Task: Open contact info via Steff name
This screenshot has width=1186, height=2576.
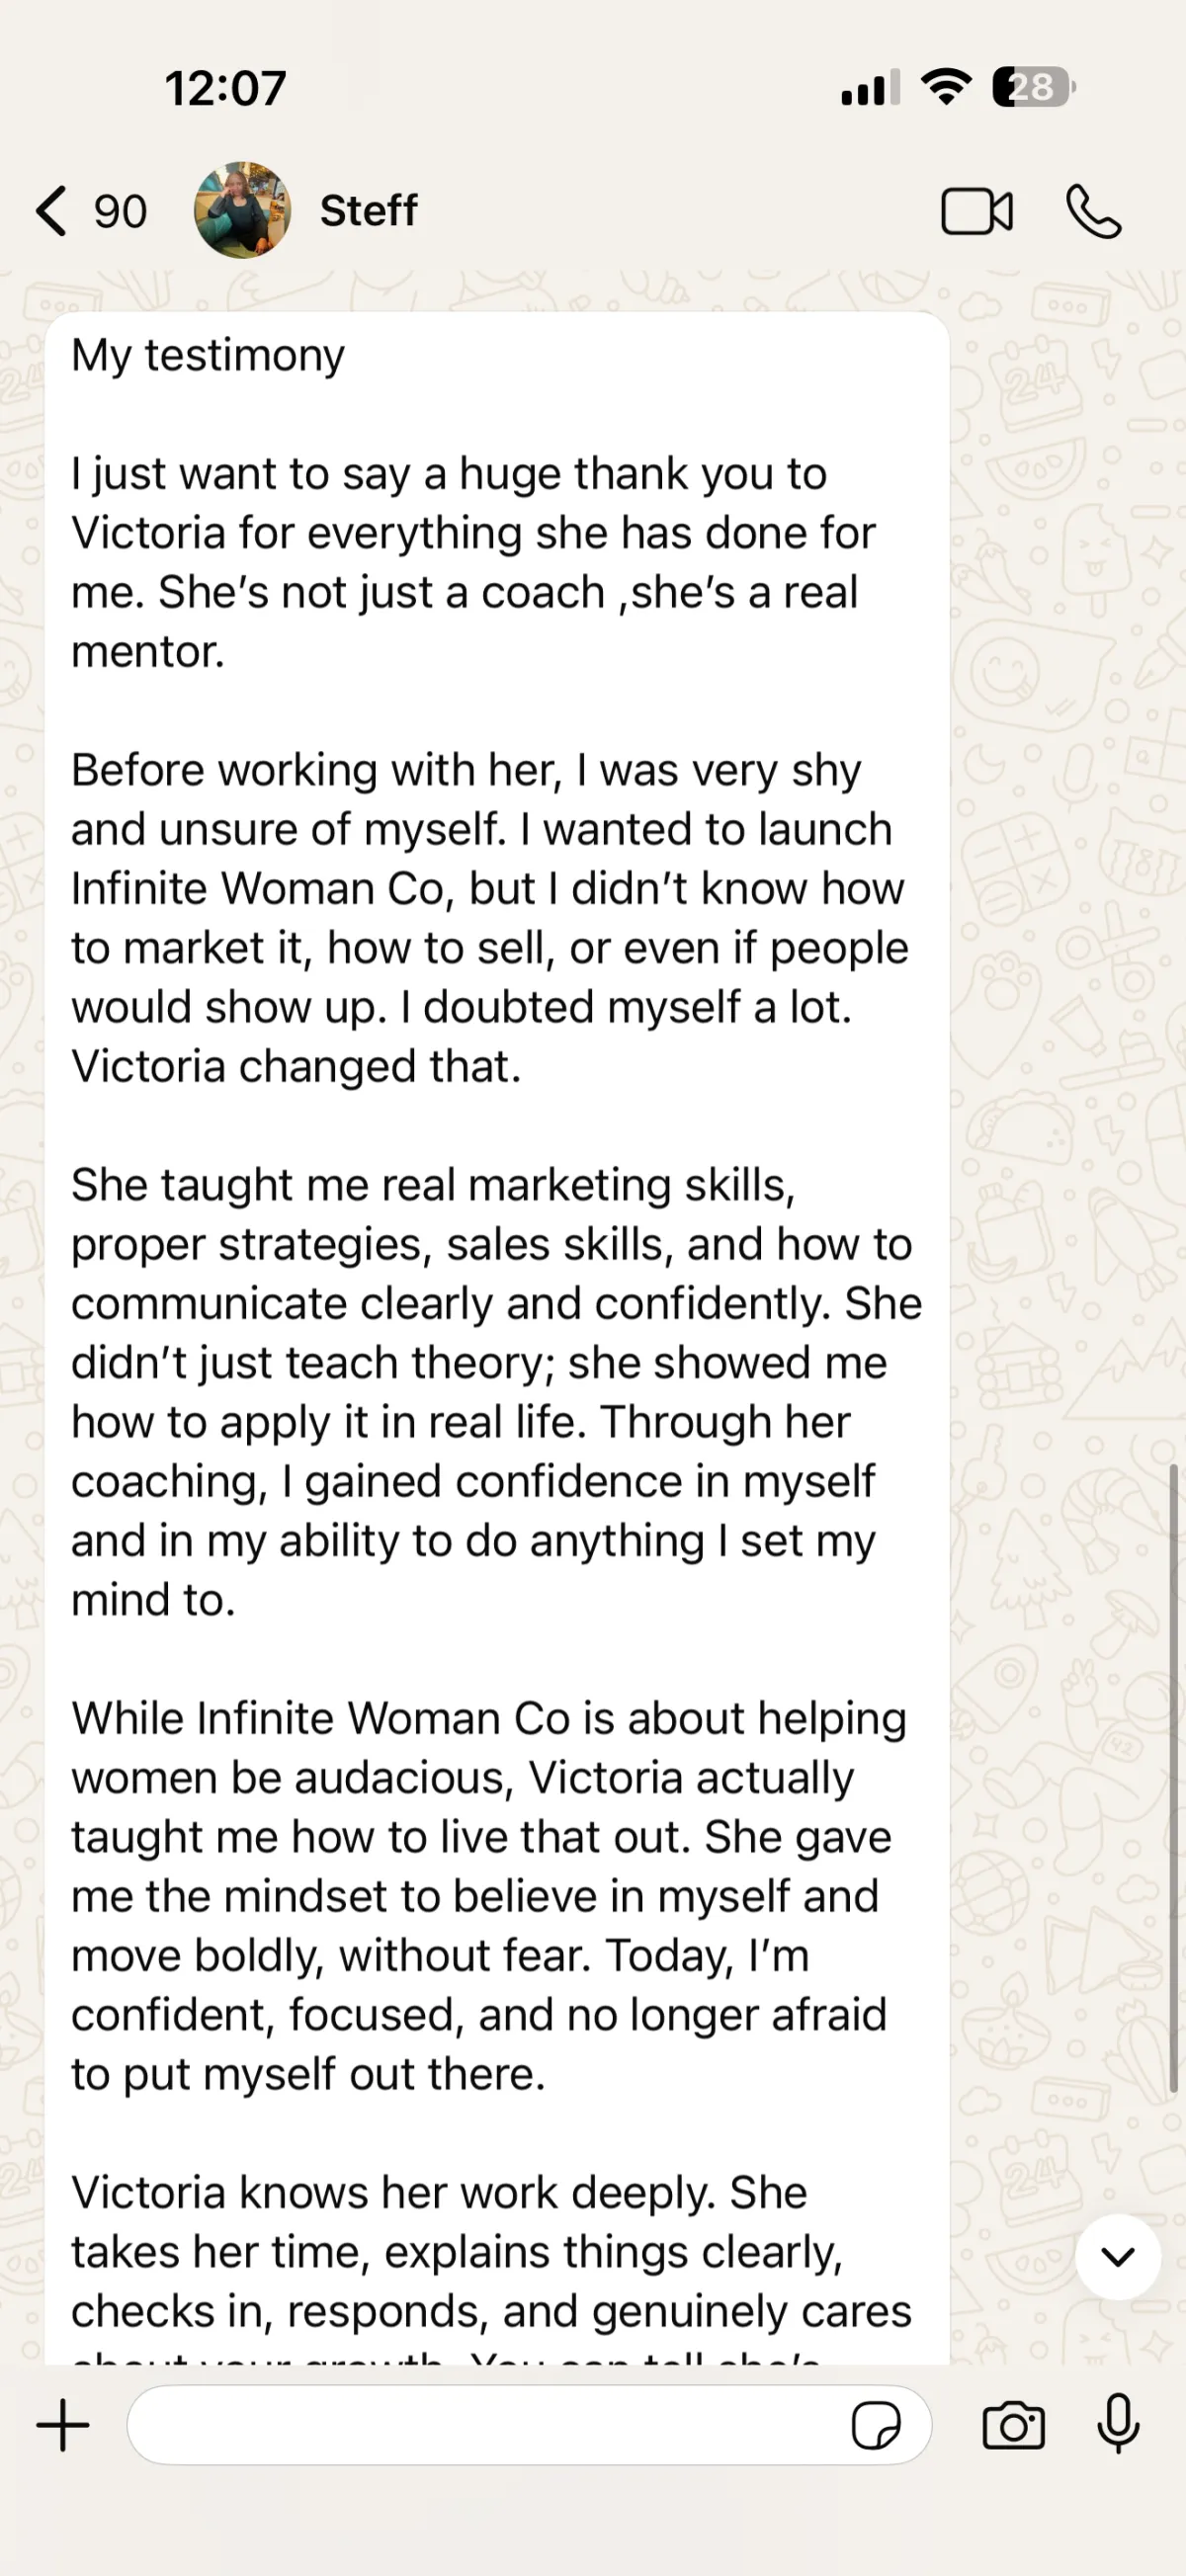Action: pyautogui.click(x=368, y=211)
